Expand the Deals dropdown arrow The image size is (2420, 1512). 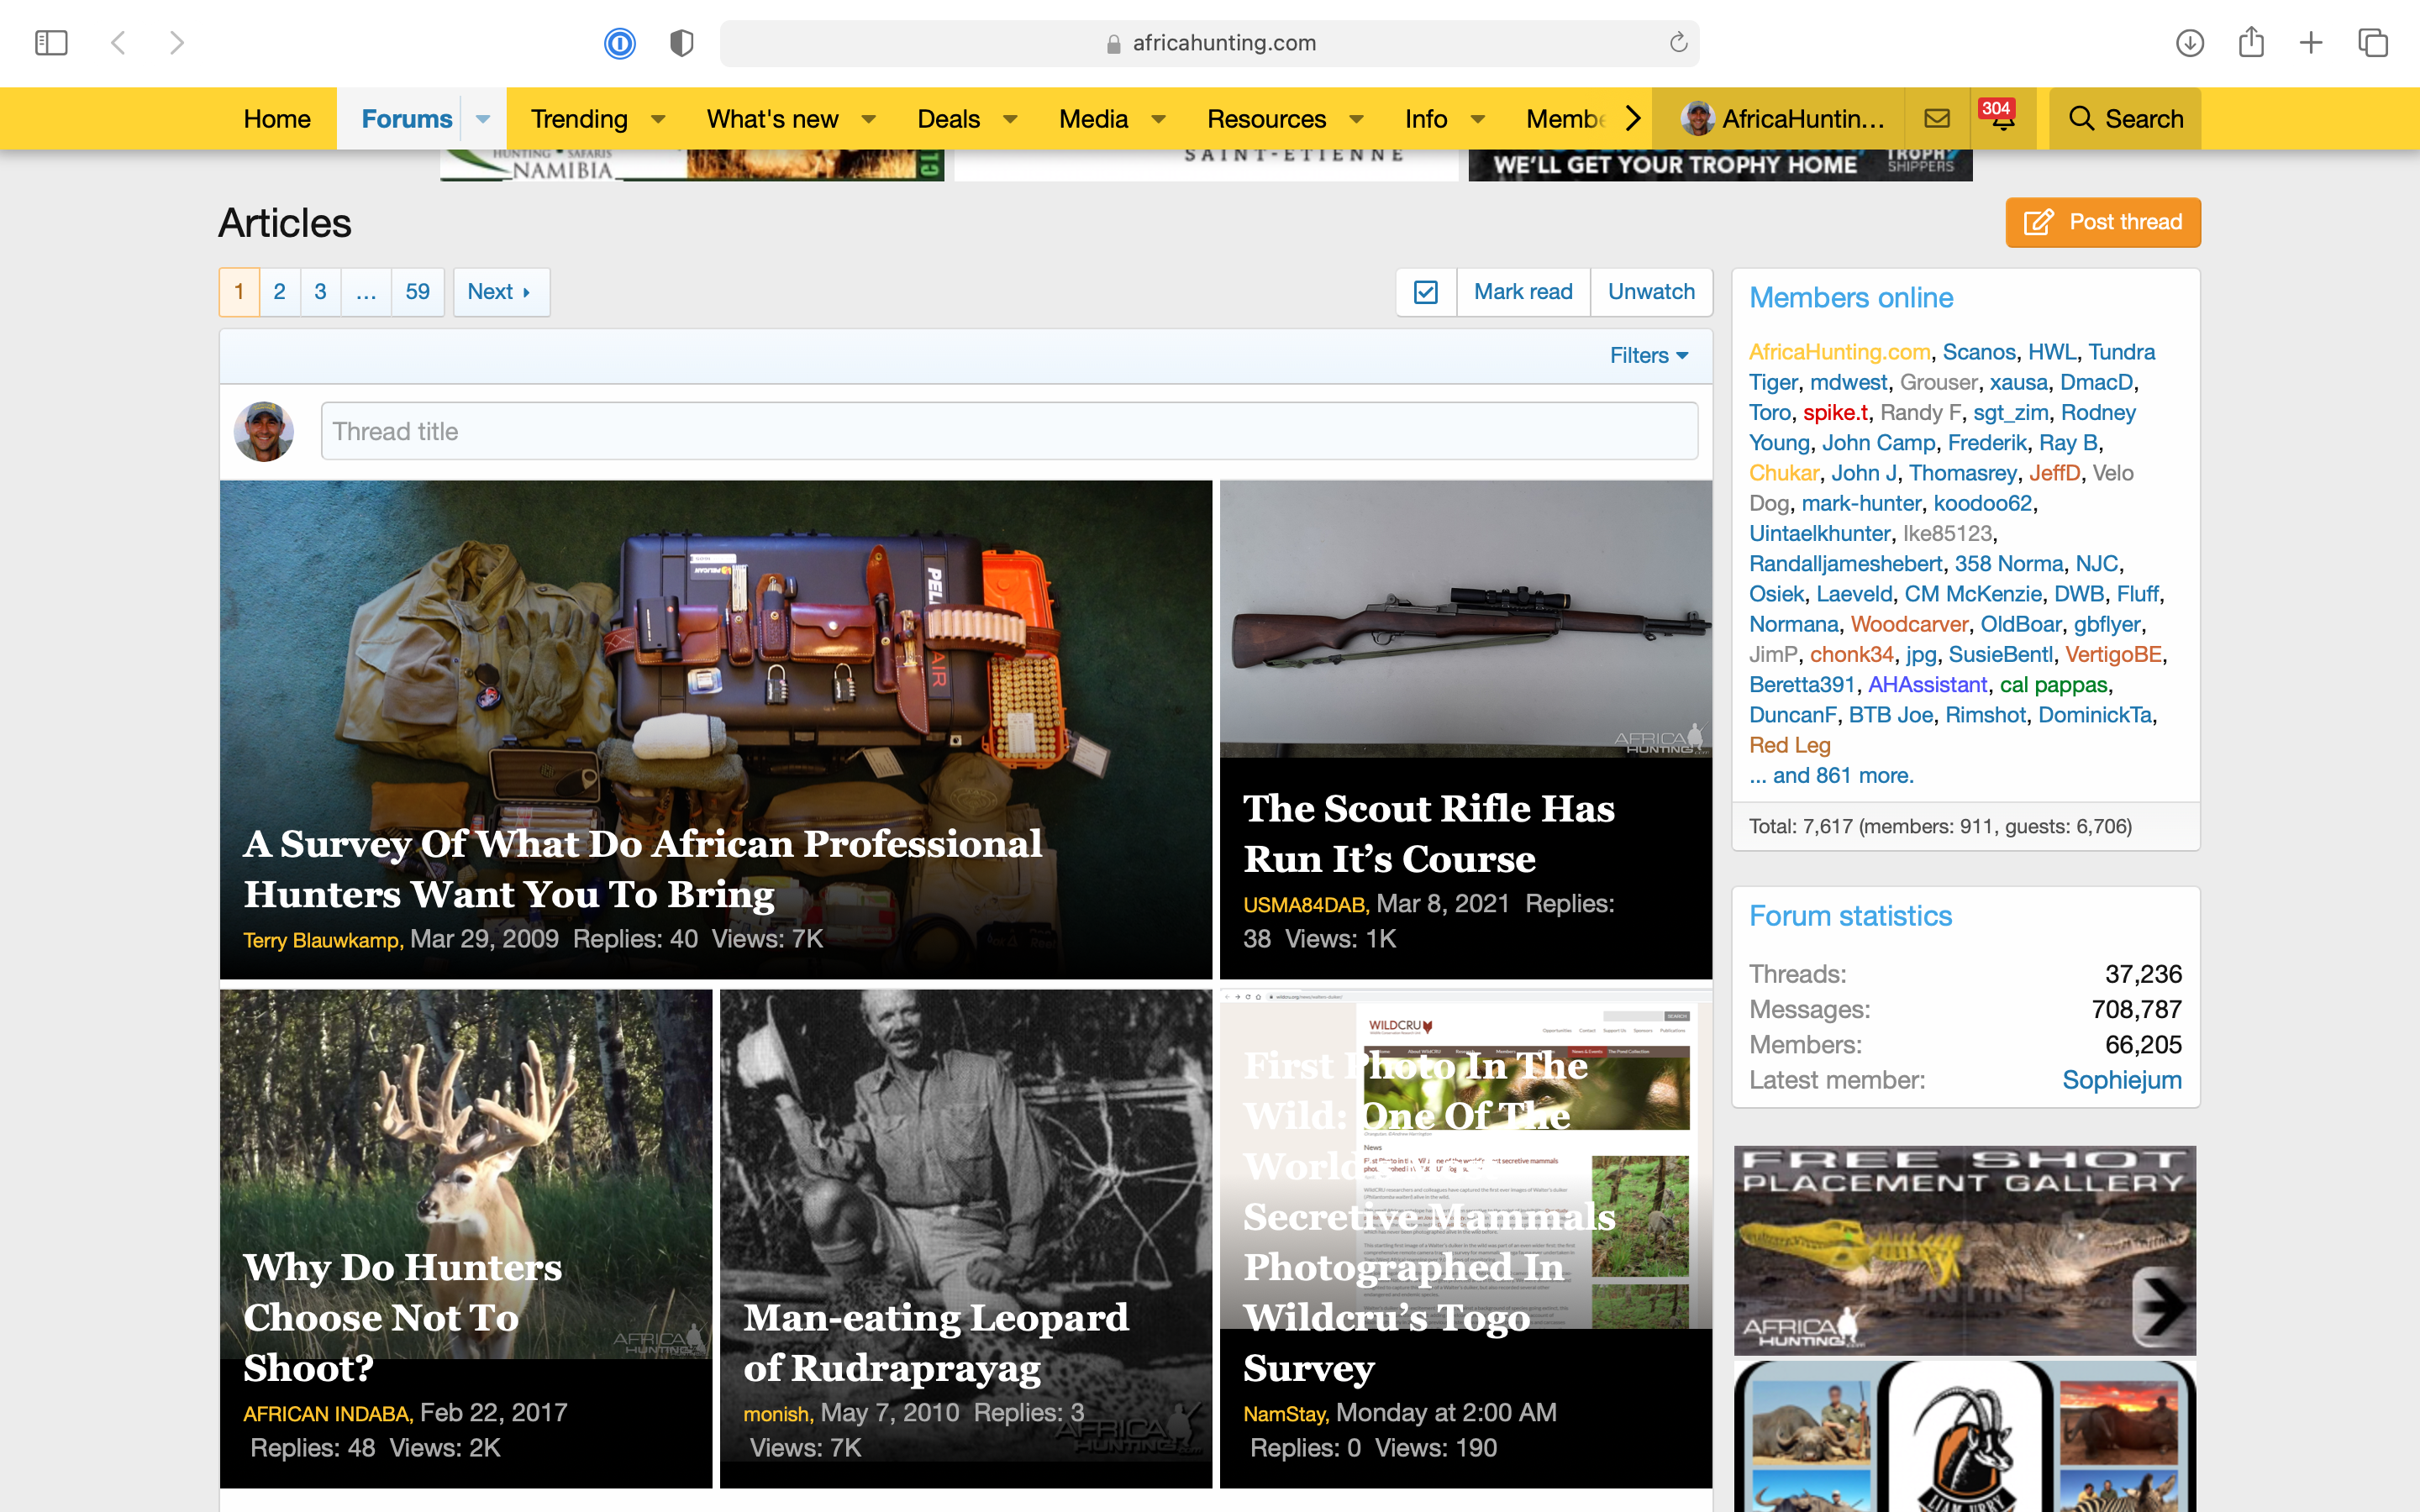coord(1010,119)
